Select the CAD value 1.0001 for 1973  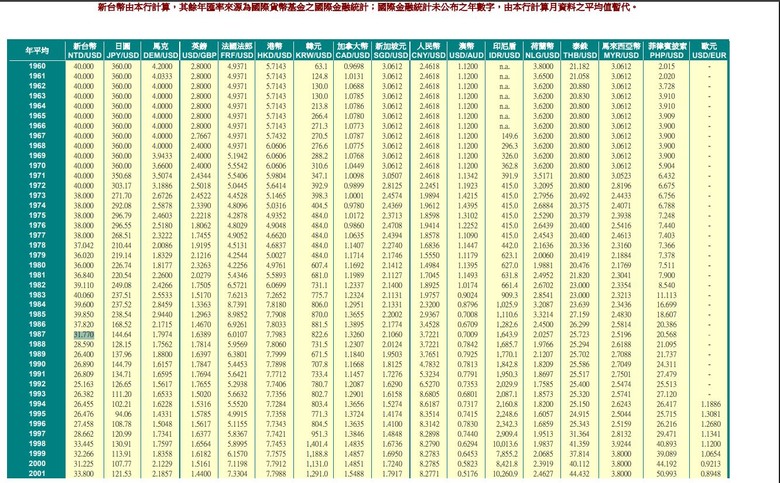point(354,195)
